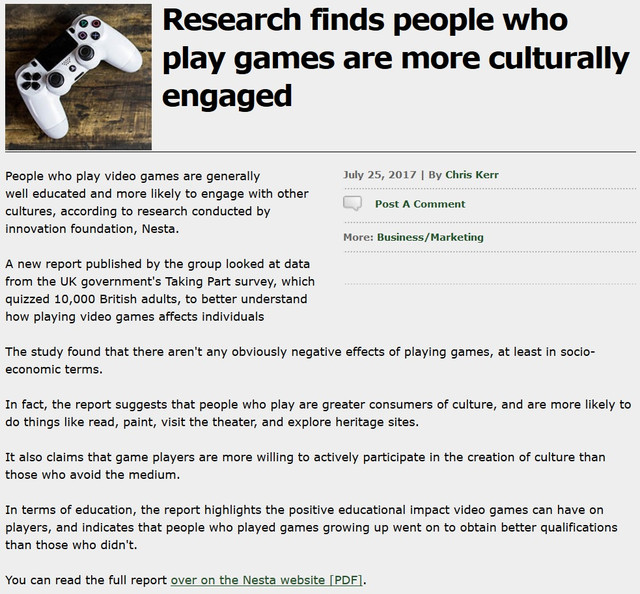
Task: Click the paragraph starting 'It also claims'
Action: click(x=305, y=466)
